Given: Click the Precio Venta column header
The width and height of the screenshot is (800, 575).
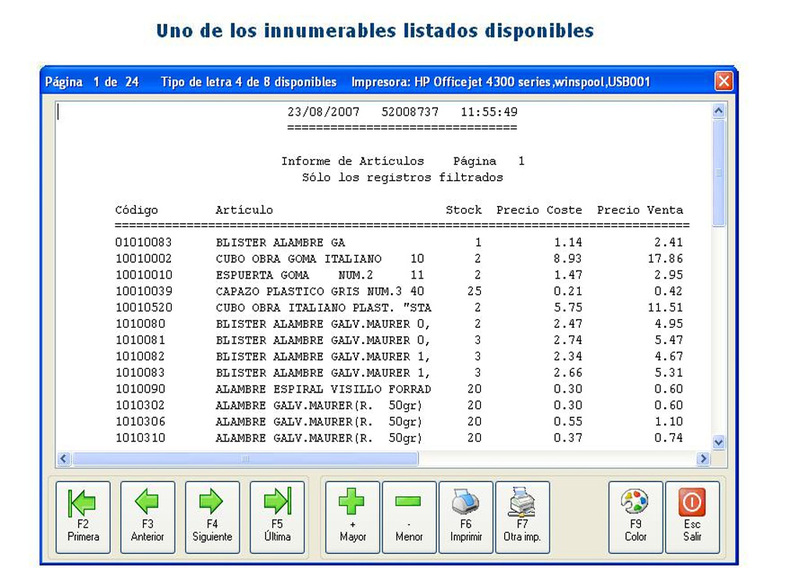Looking at the screenshot, I should coord(640,210).
